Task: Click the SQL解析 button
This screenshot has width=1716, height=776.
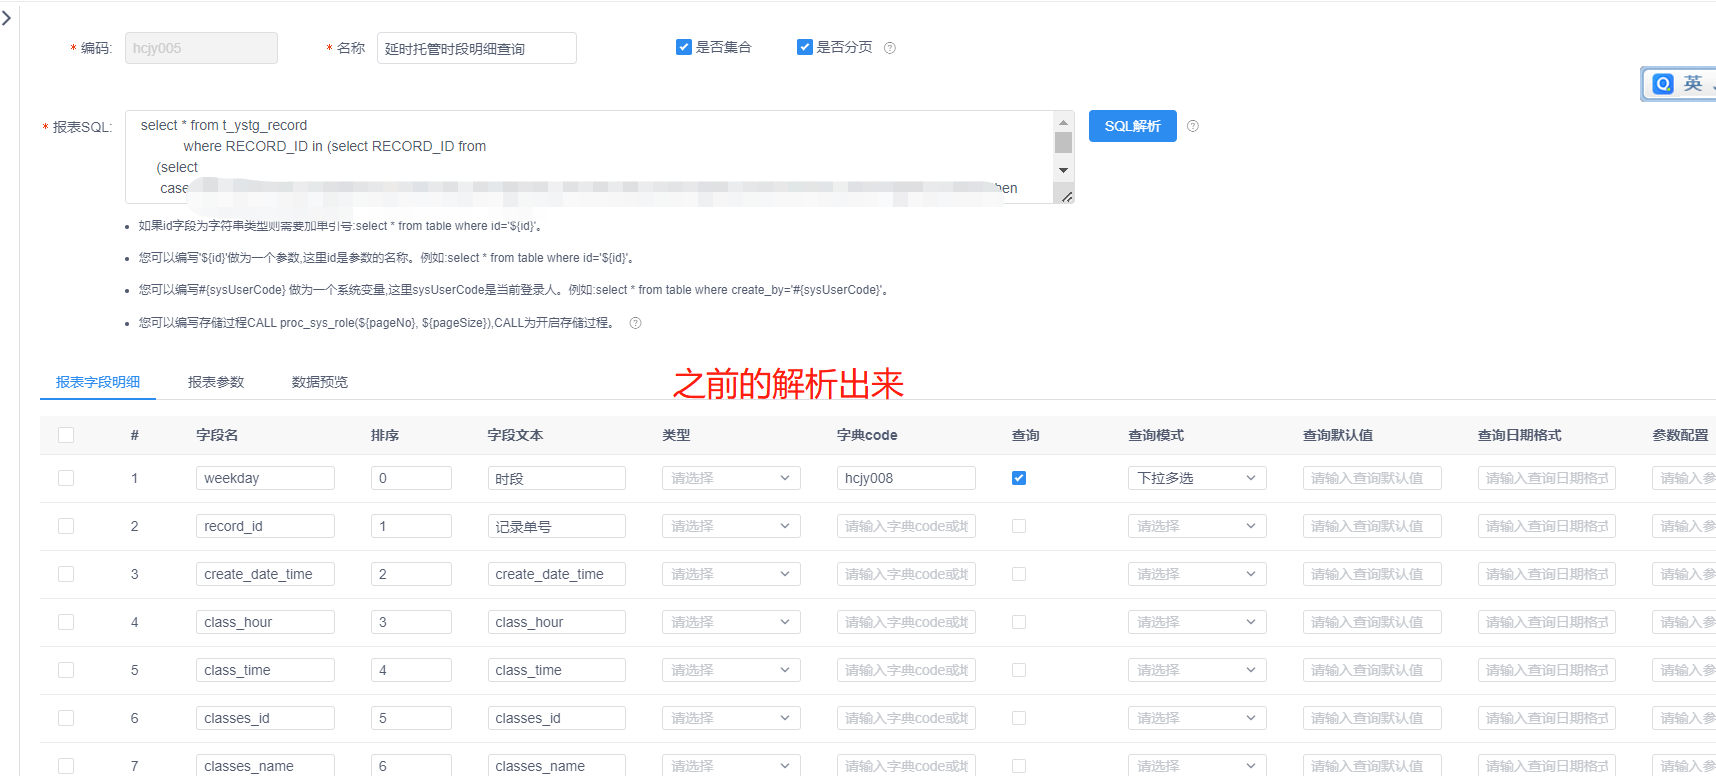Action: (1132, 126)
